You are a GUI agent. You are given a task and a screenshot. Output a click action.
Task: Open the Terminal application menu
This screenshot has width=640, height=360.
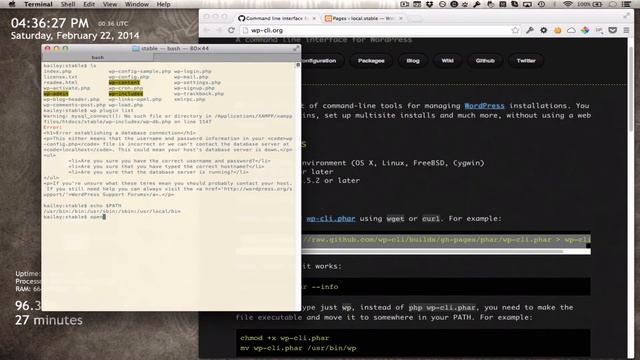38,4
